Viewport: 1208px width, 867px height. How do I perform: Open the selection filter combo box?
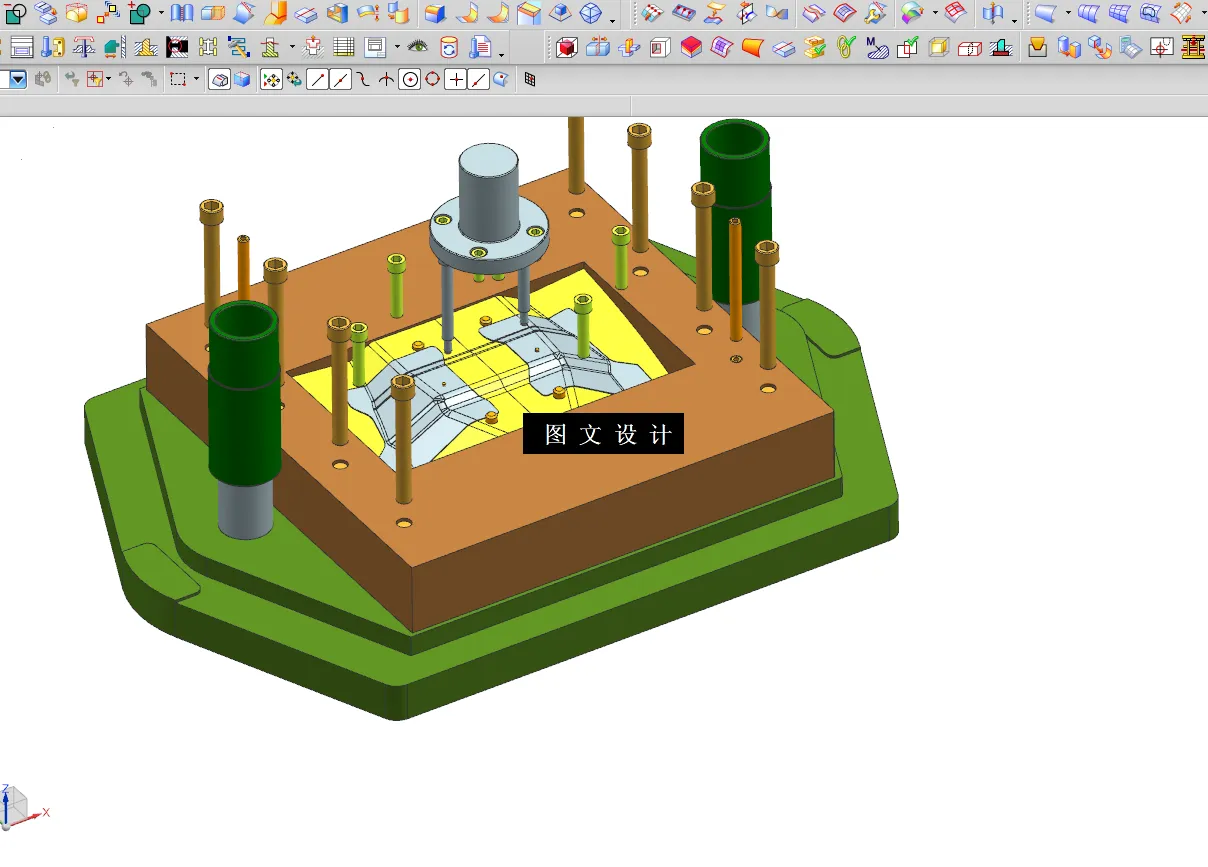coord(17,80)
